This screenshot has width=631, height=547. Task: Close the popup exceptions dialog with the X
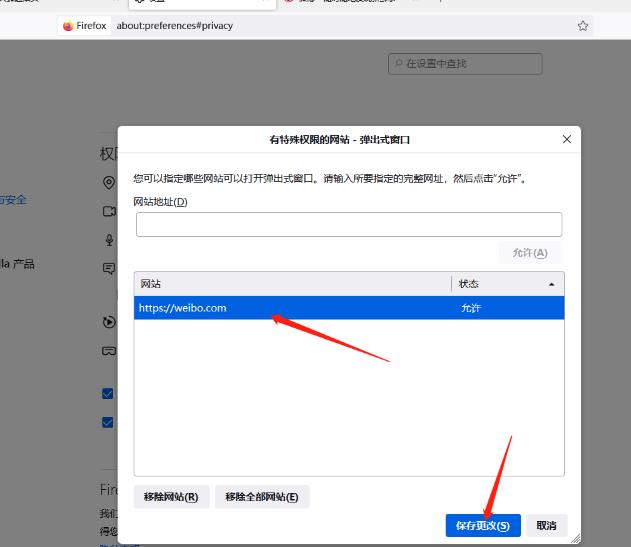567,139
